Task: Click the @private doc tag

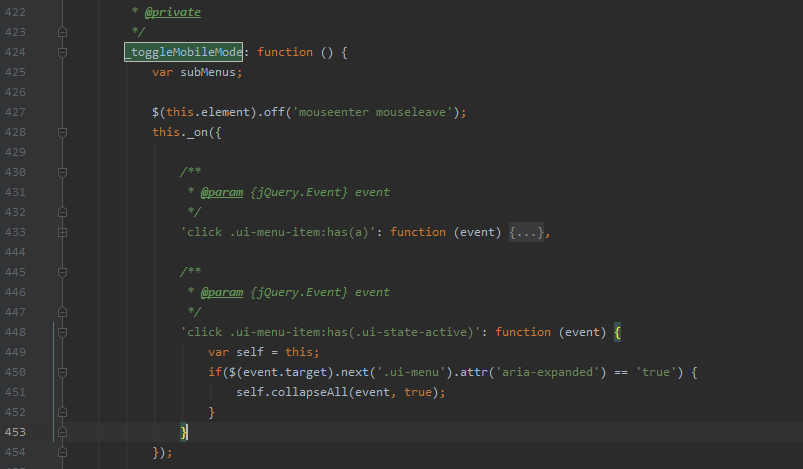Action: (x=172, y=12)
